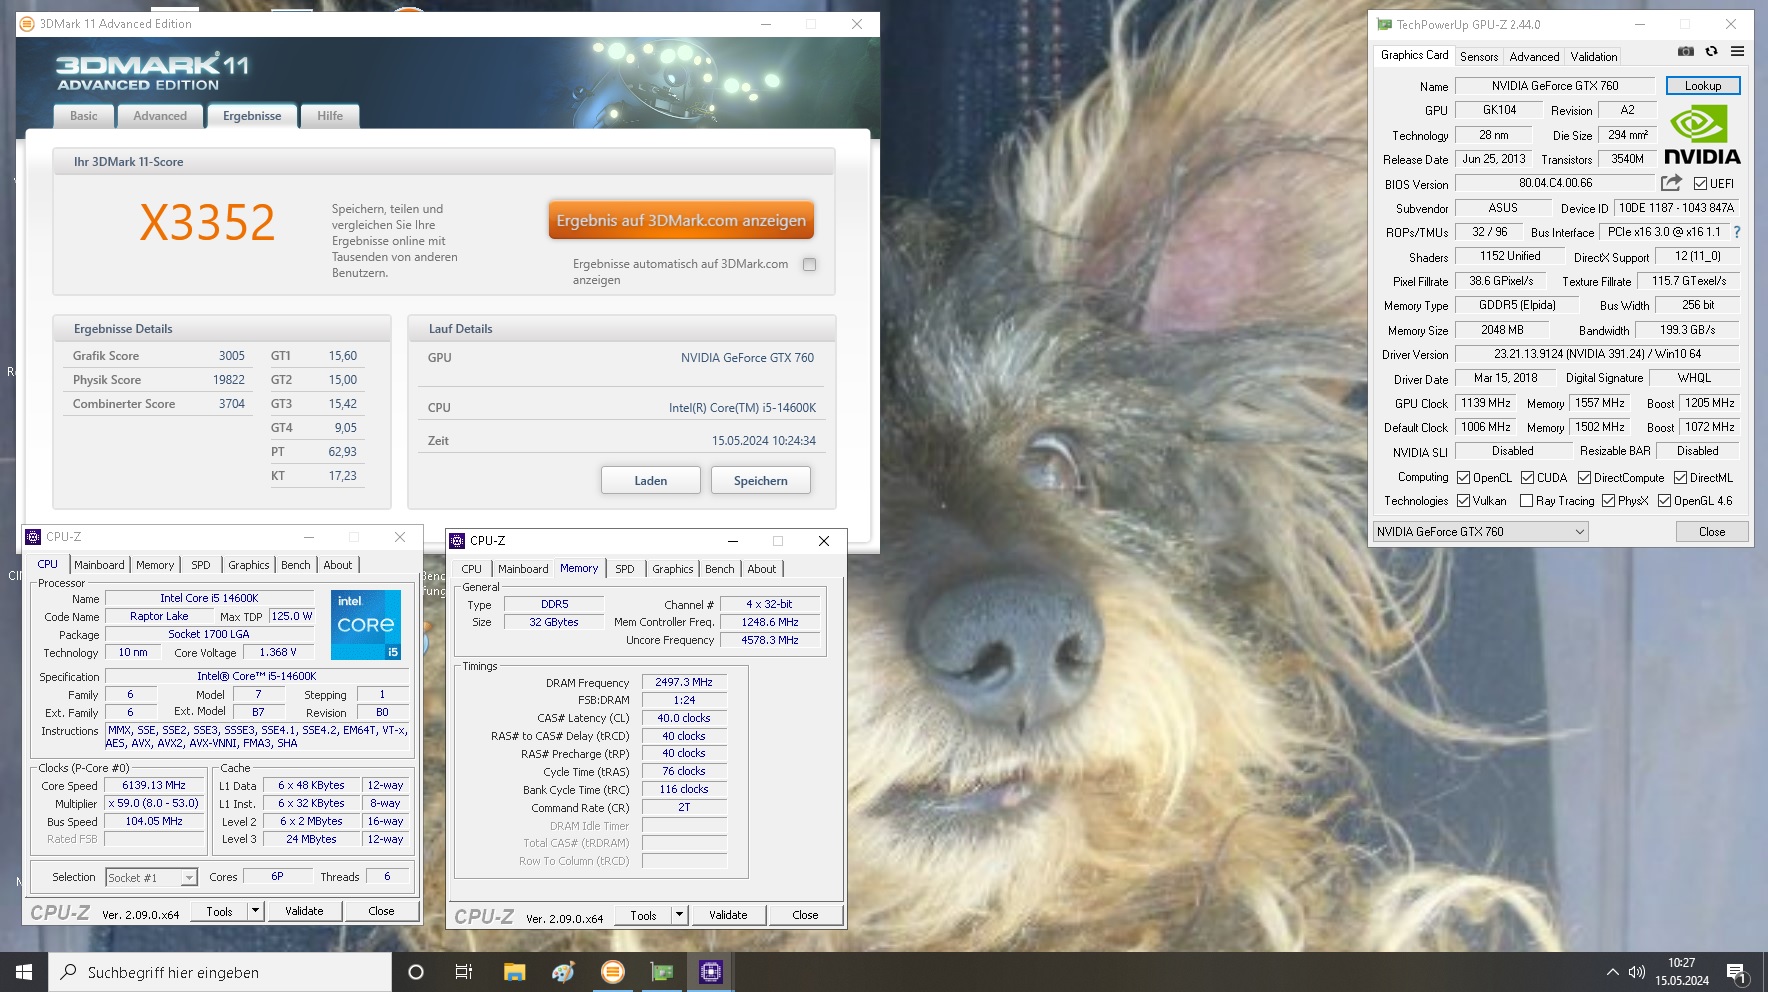Click the PCIe bus interface question mark
The width and height of the screenshot is (1768, 992).
tap(1736, 232)
